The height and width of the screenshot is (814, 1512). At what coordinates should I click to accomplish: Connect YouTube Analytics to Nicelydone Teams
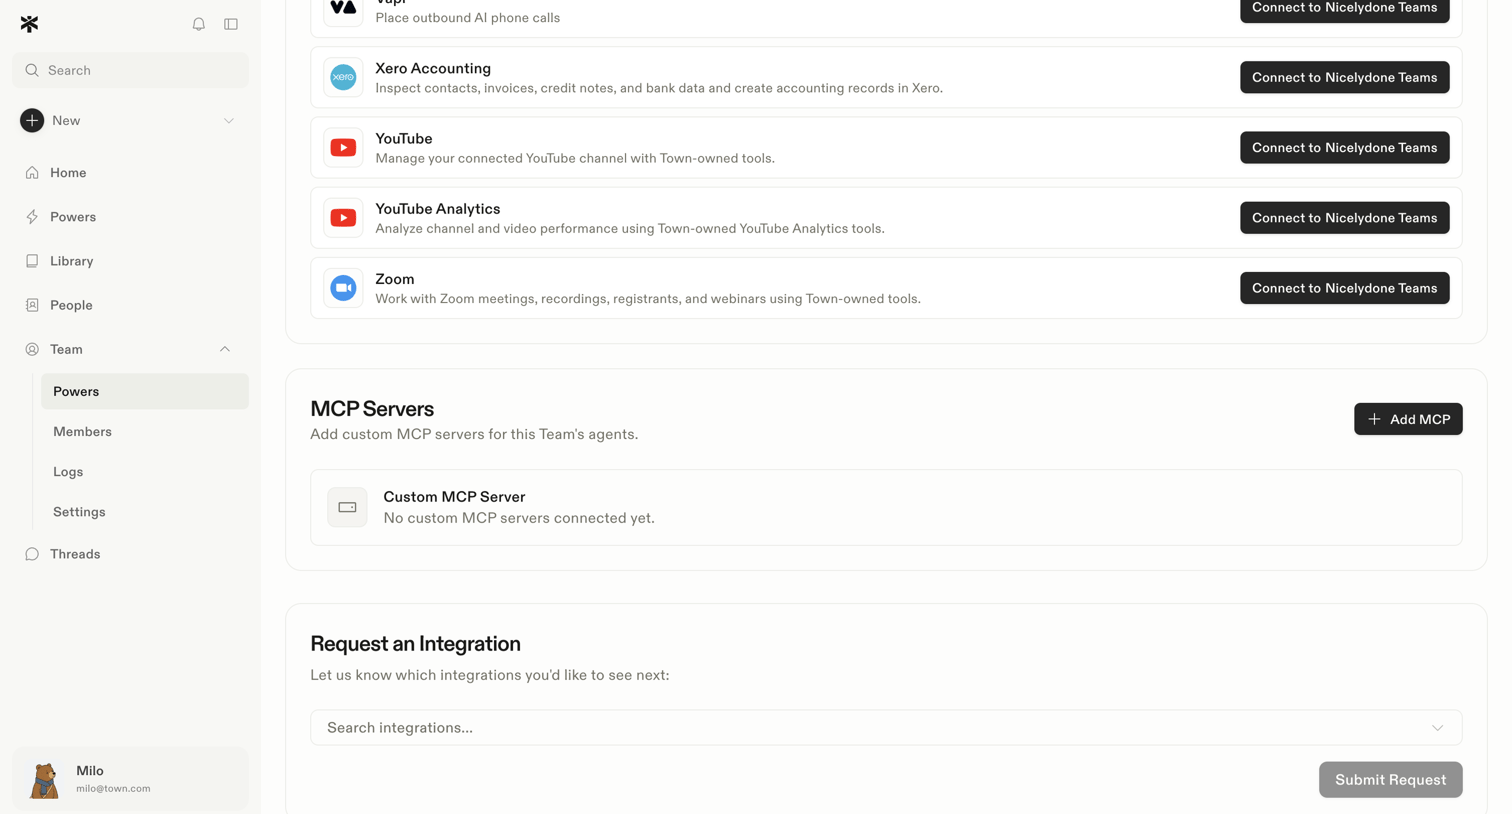(1344, 218)
